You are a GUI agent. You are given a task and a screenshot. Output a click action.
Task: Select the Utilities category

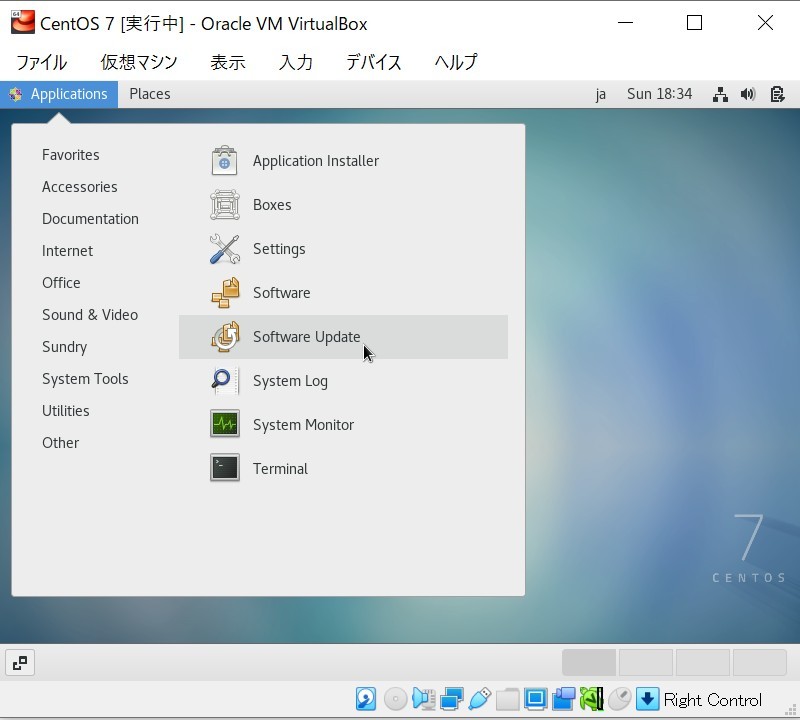point(66,411)
